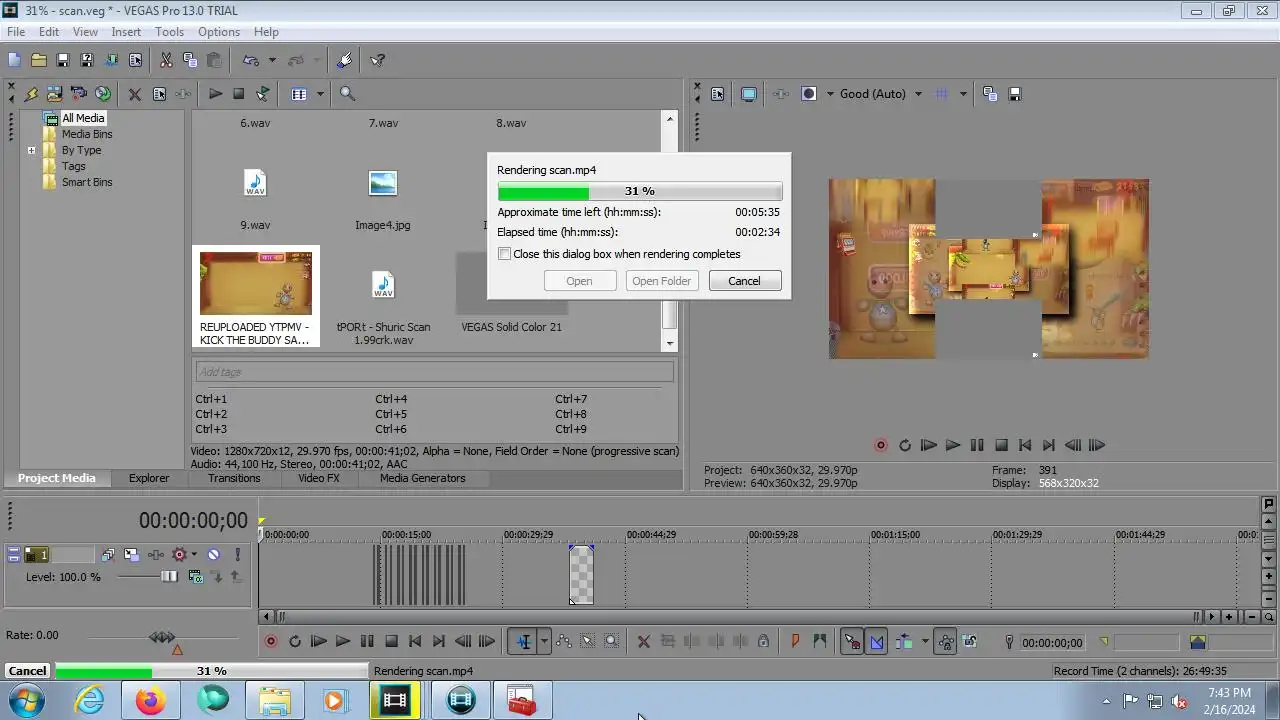The height and width of the screenshot is (720, 1280).
Task: Switch to the Media Generators tab
Action: point(423,478)
